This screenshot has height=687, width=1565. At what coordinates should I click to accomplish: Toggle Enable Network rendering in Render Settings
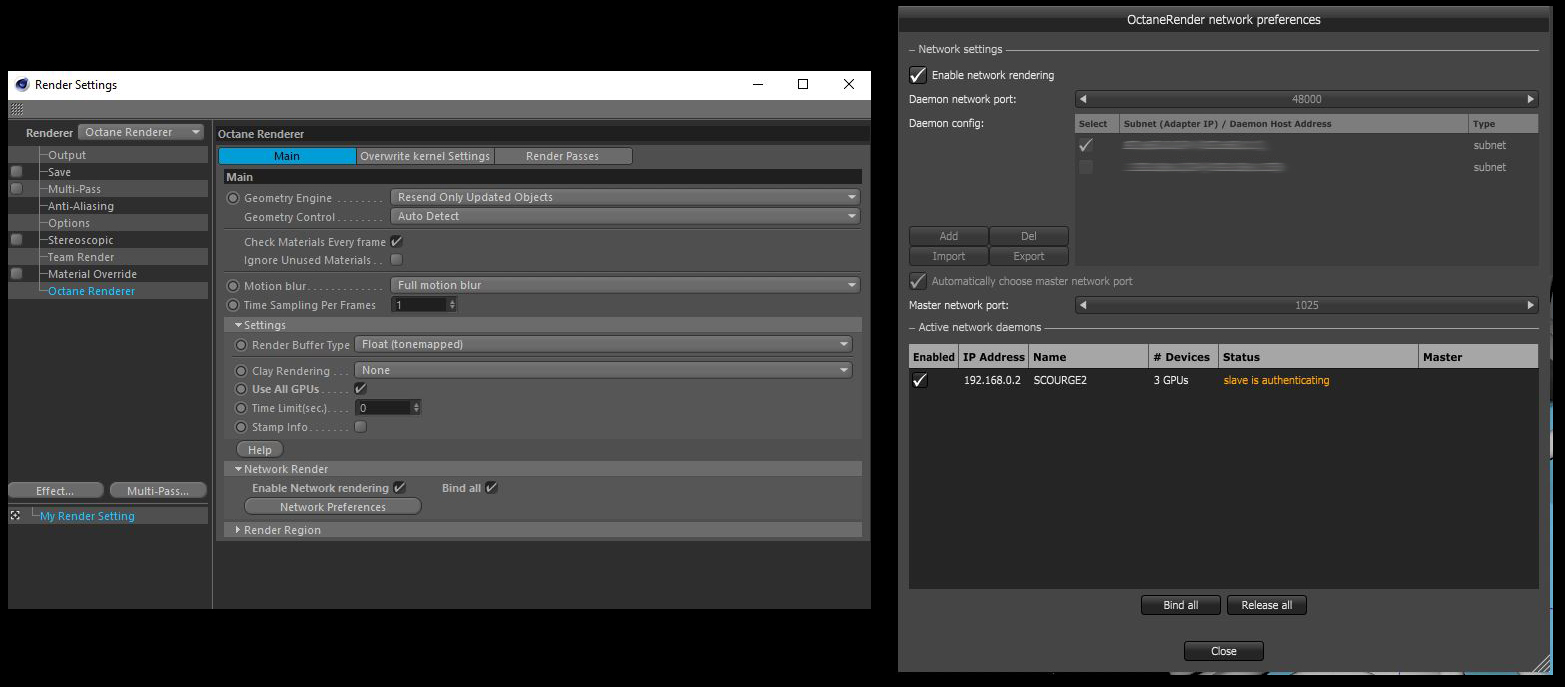pyautogui.click(x=399, y=488)
